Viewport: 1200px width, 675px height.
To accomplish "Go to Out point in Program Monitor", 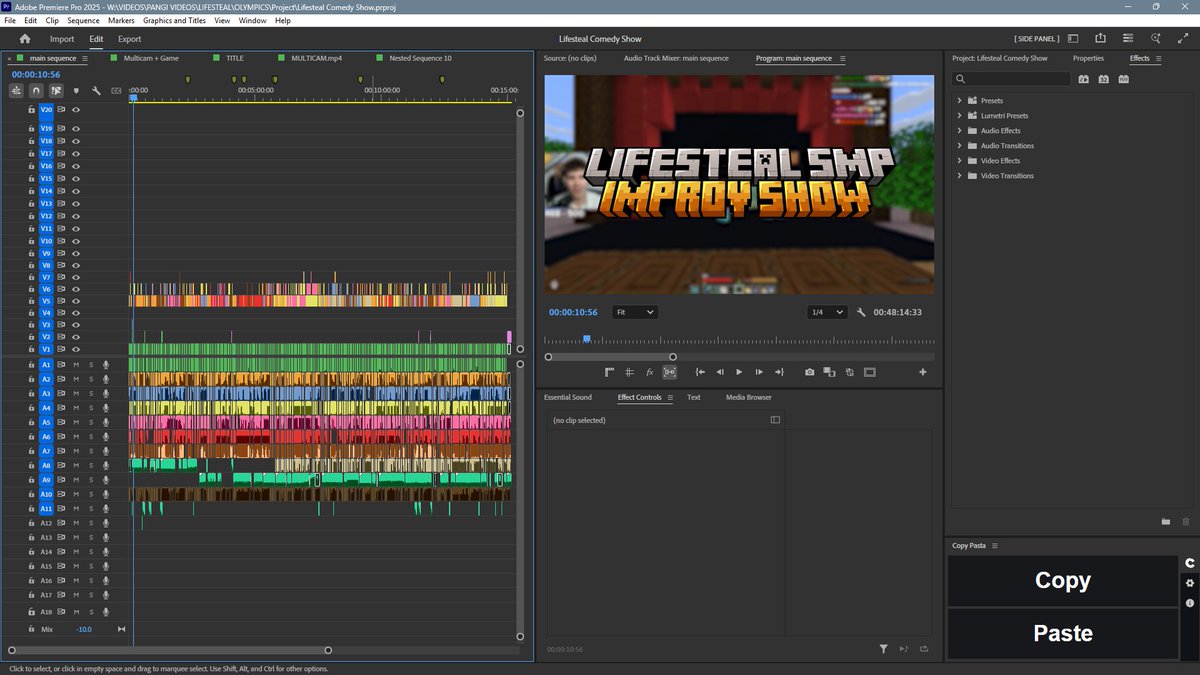I will (x=779, y=372).
